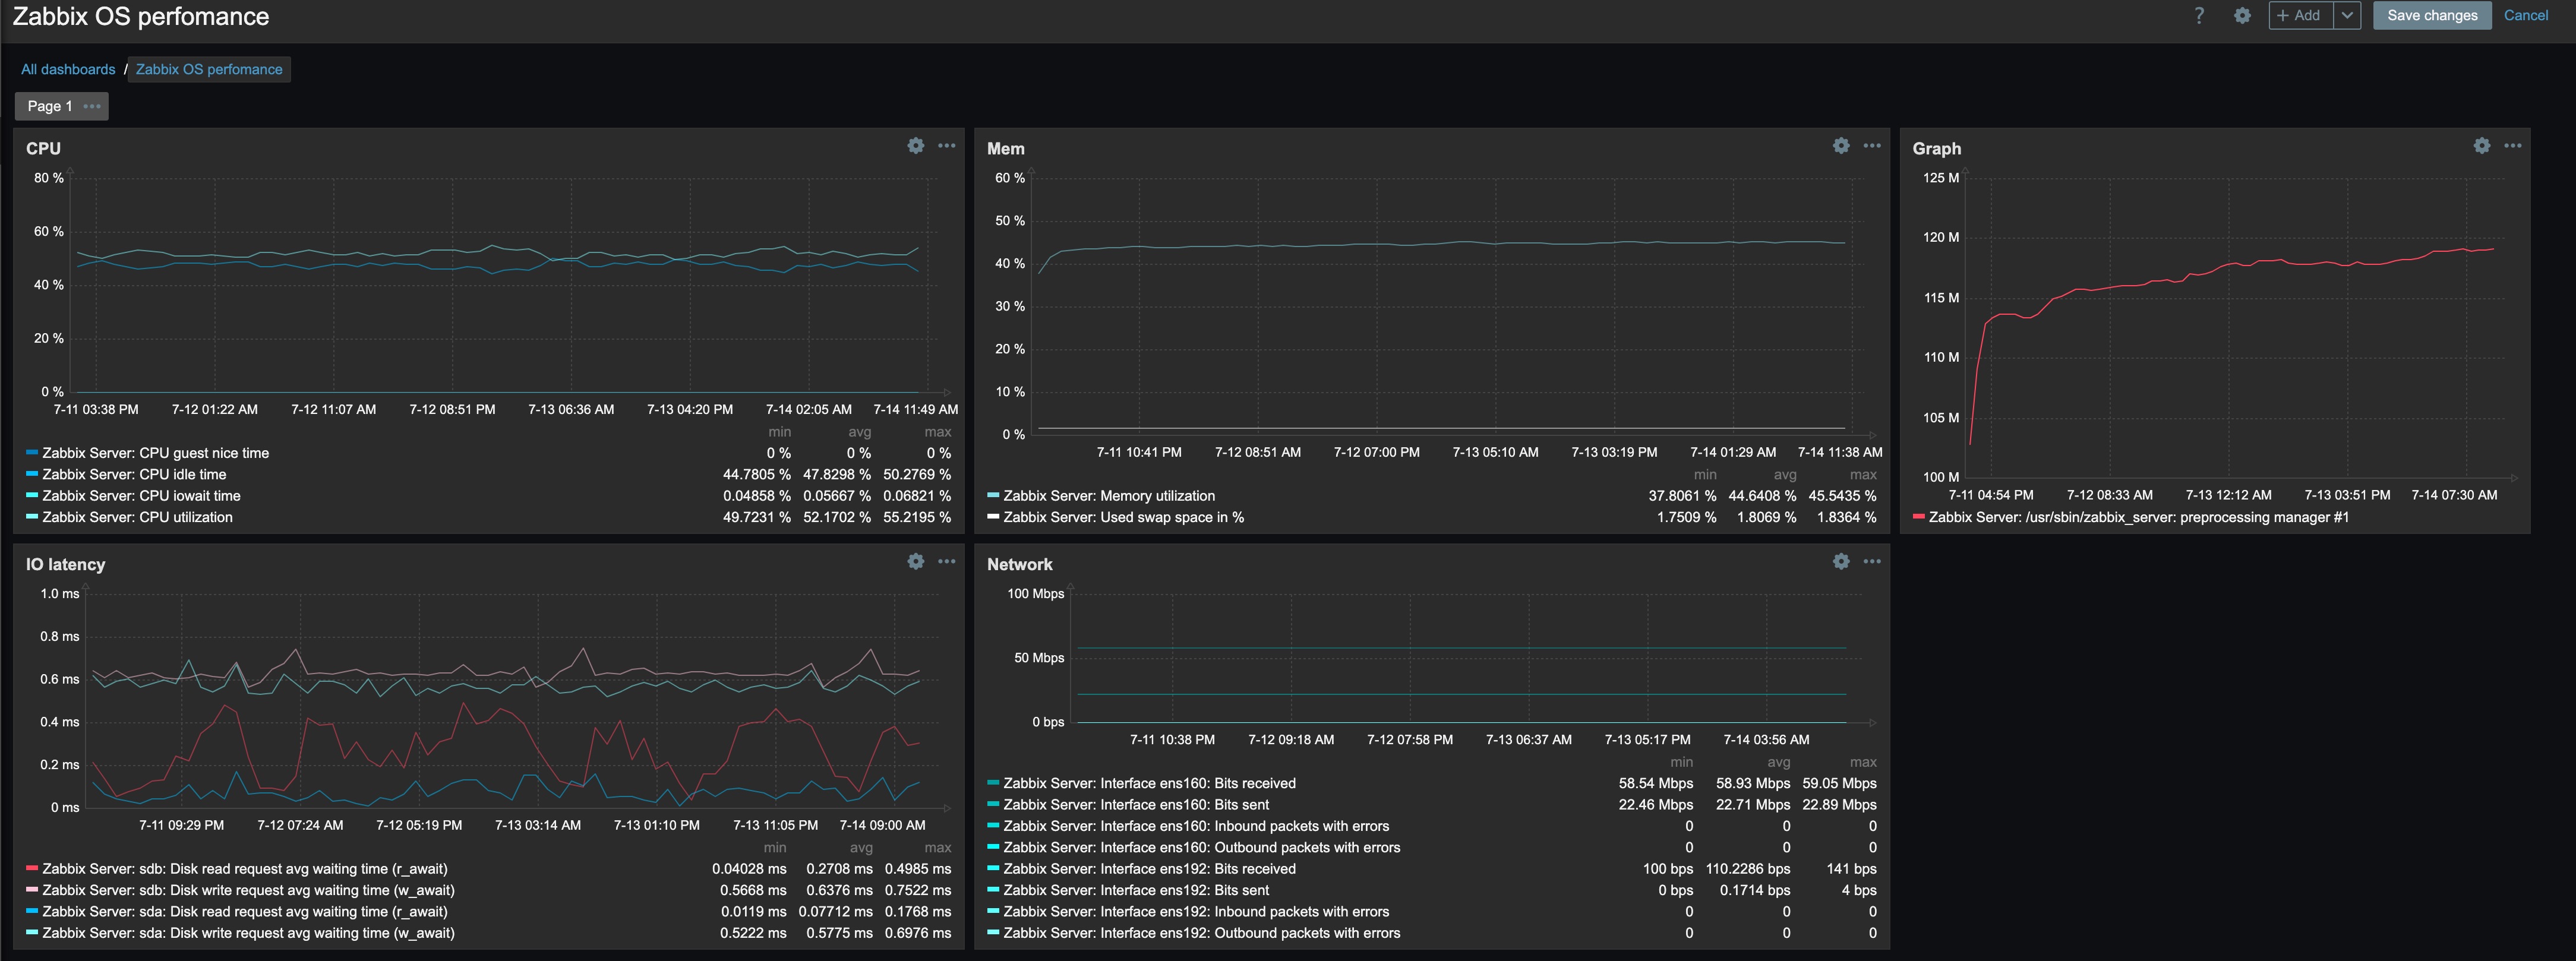Click the Zabbix OS perfomance page heading
This screenshot has width=2576, height=961.
[x=141, y=16]
